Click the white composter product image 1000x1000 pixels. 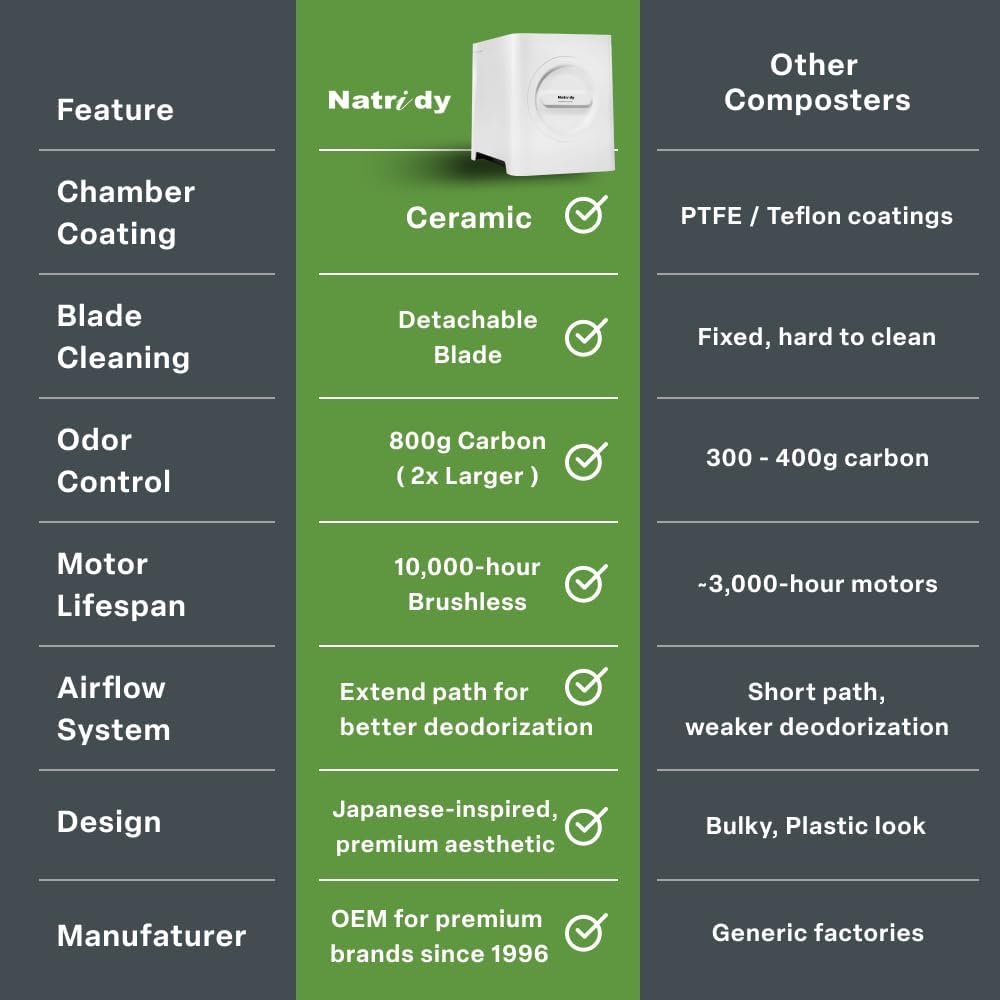[540, 105]
